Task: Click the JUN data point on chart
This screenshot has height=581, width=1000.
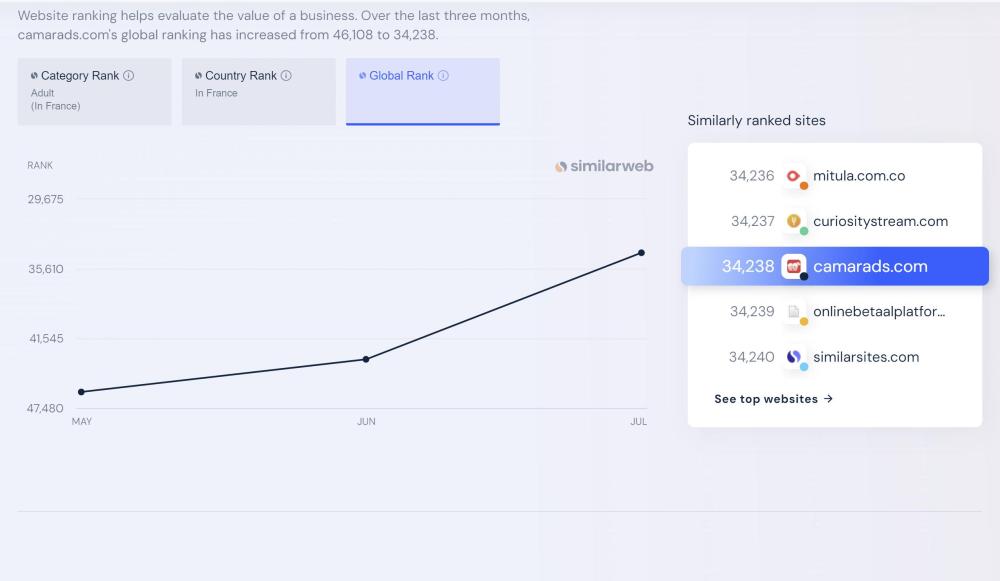Action: click(366, 359)
